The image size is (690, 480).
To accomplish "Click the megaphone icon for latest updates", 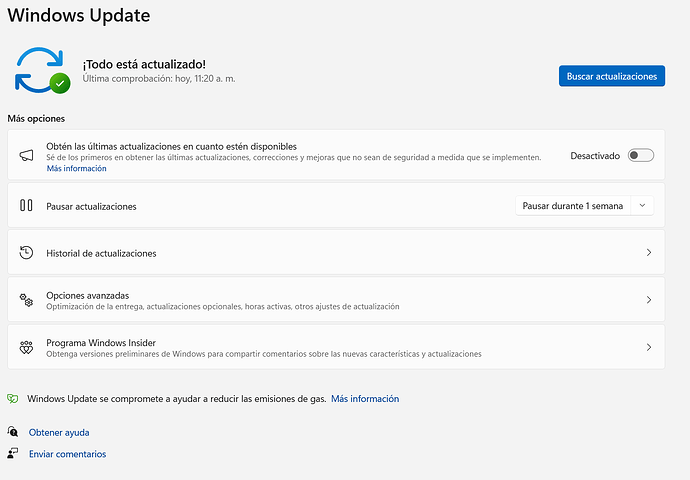I will (26, 155).
